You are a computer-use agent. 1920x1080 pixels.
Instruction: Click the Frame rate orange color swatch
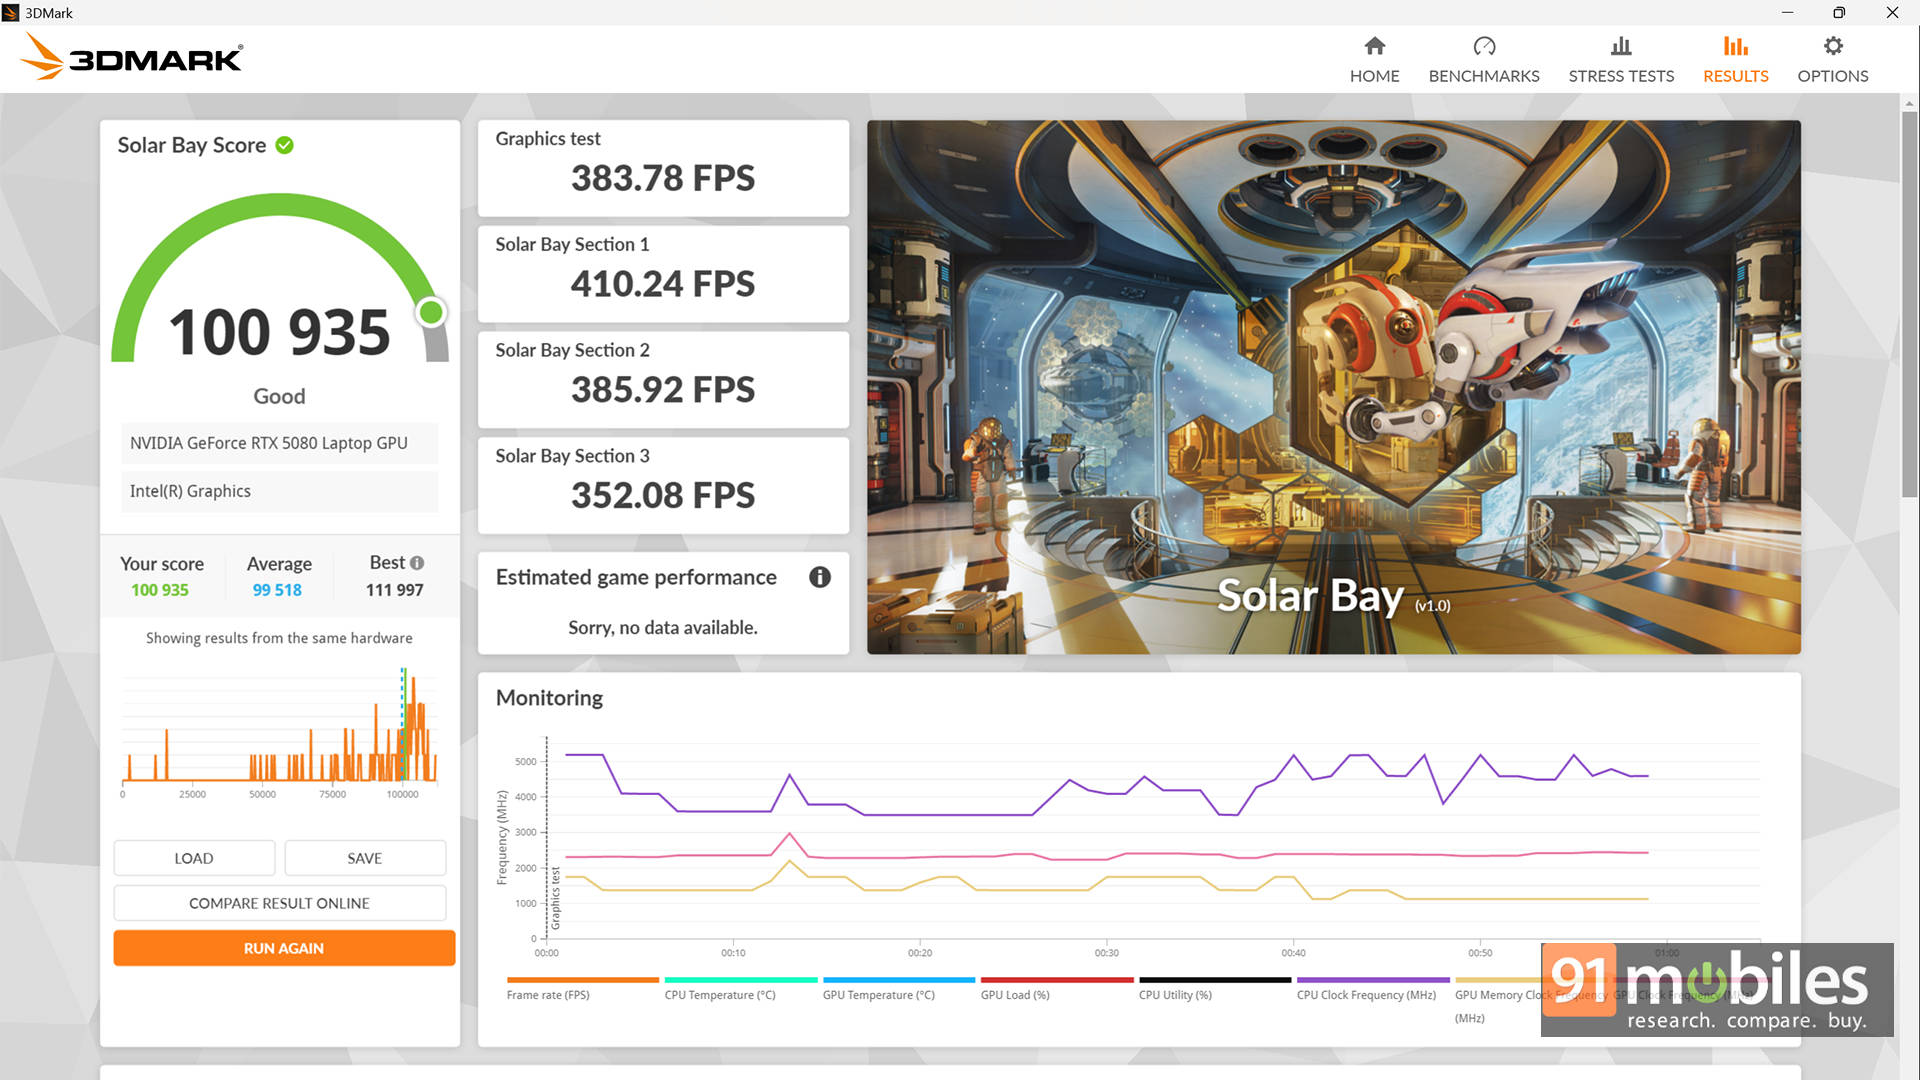(x=583, y=980)
